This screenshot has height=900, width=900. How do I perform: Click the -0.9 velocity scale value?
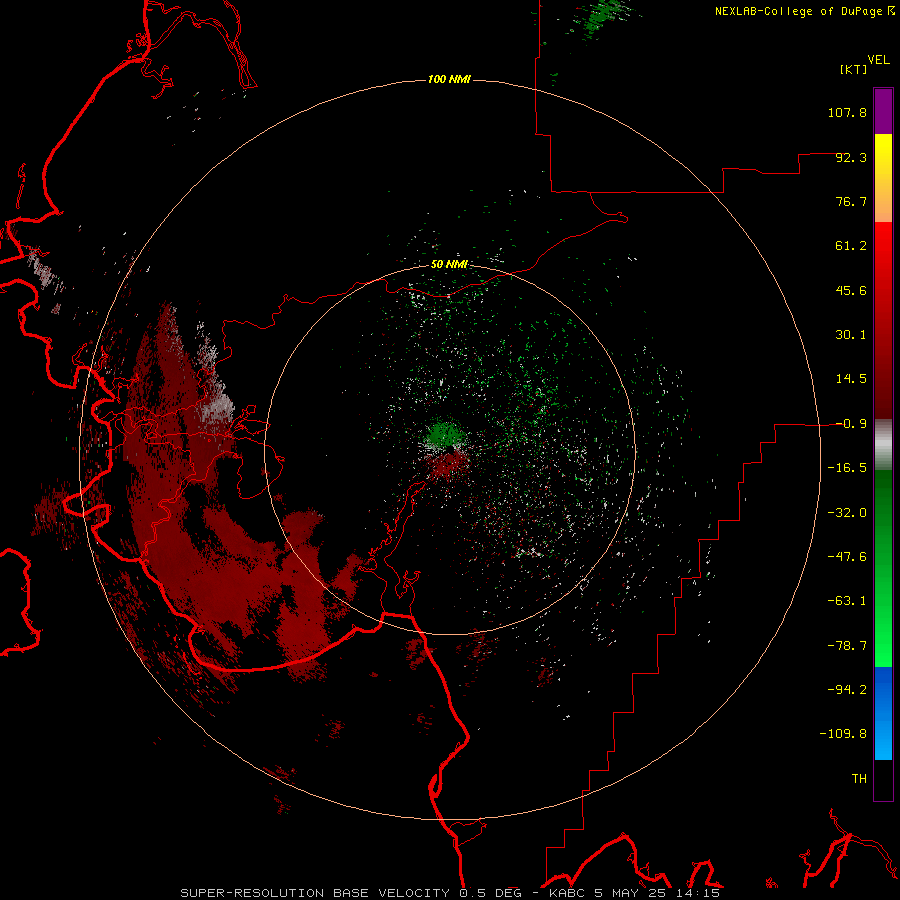851,424
